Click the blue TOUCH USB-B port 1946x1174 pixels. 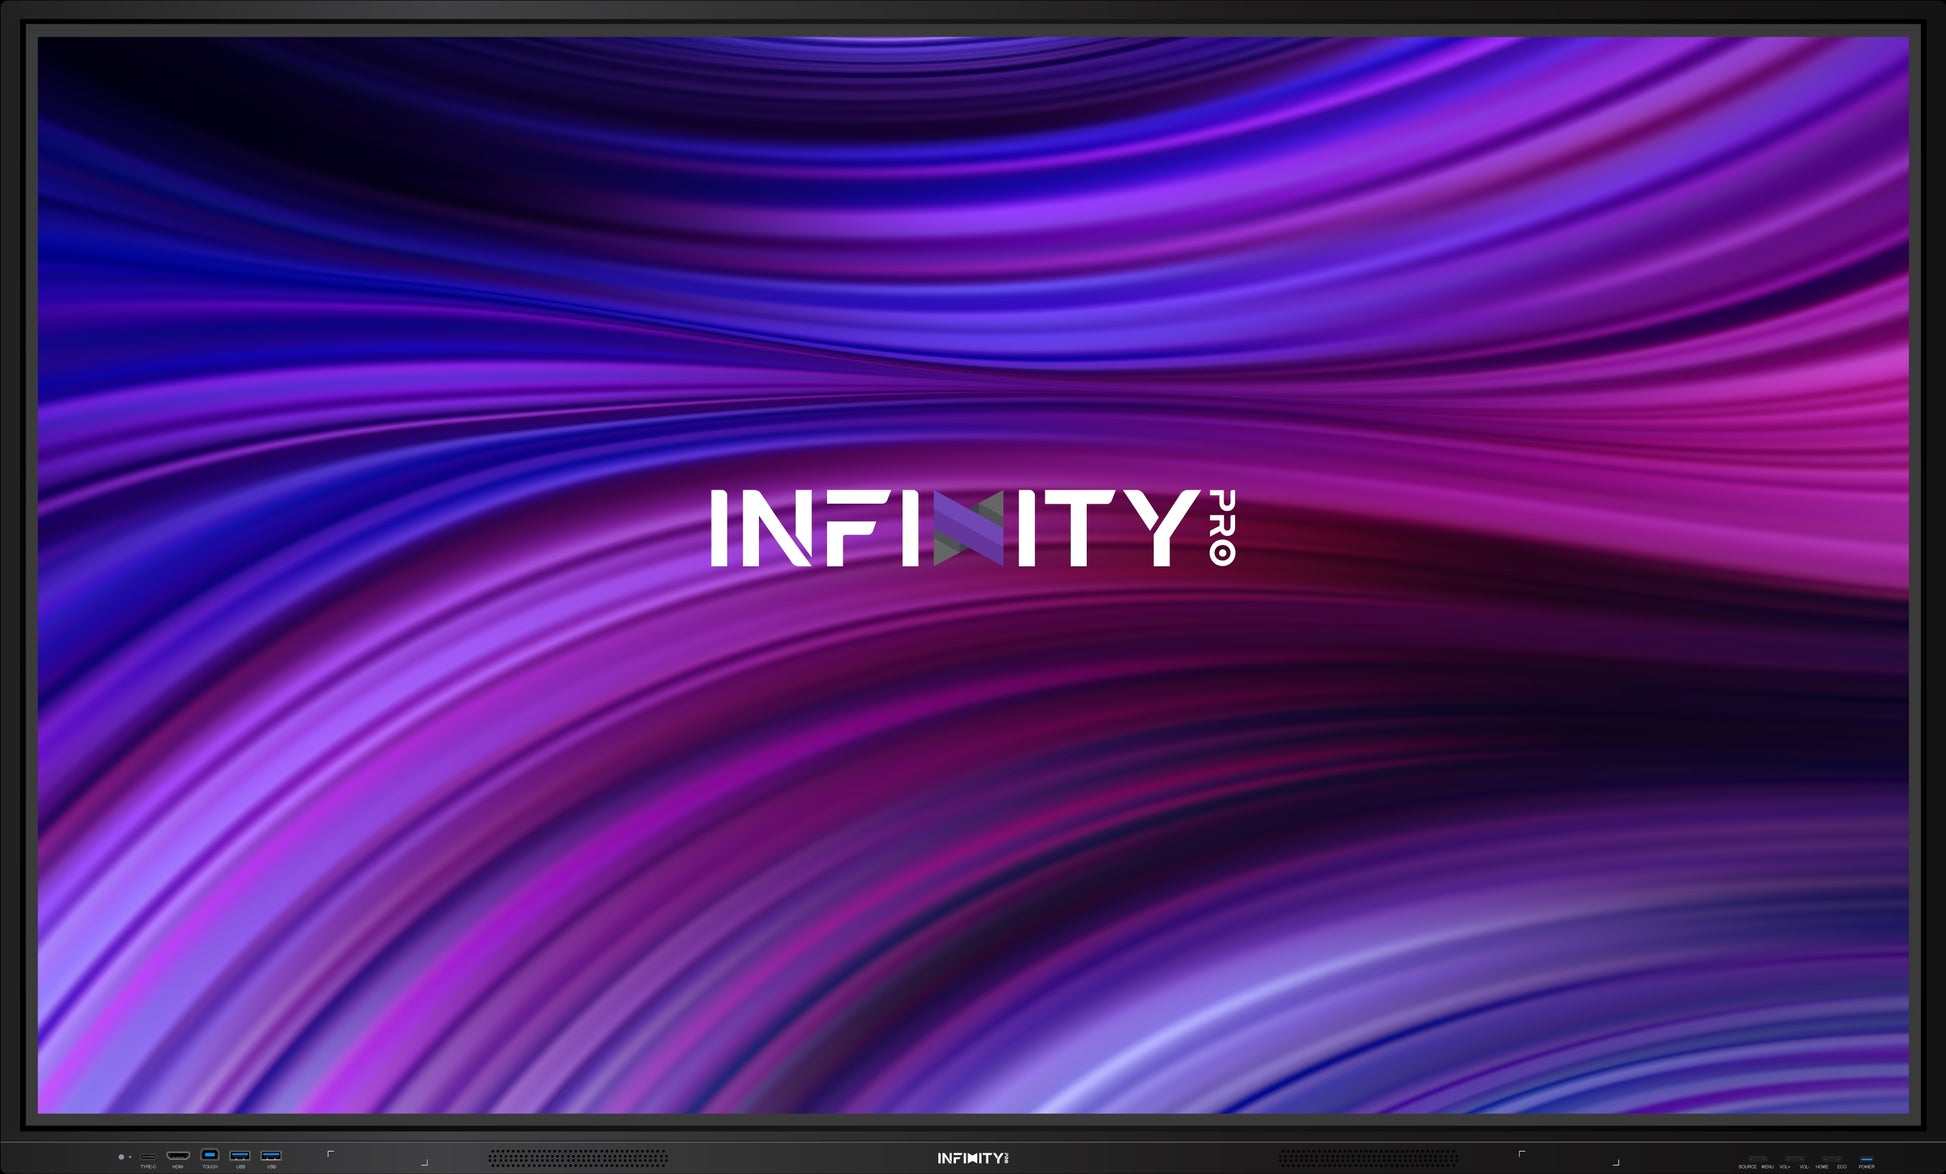(x=209, y=1155)
